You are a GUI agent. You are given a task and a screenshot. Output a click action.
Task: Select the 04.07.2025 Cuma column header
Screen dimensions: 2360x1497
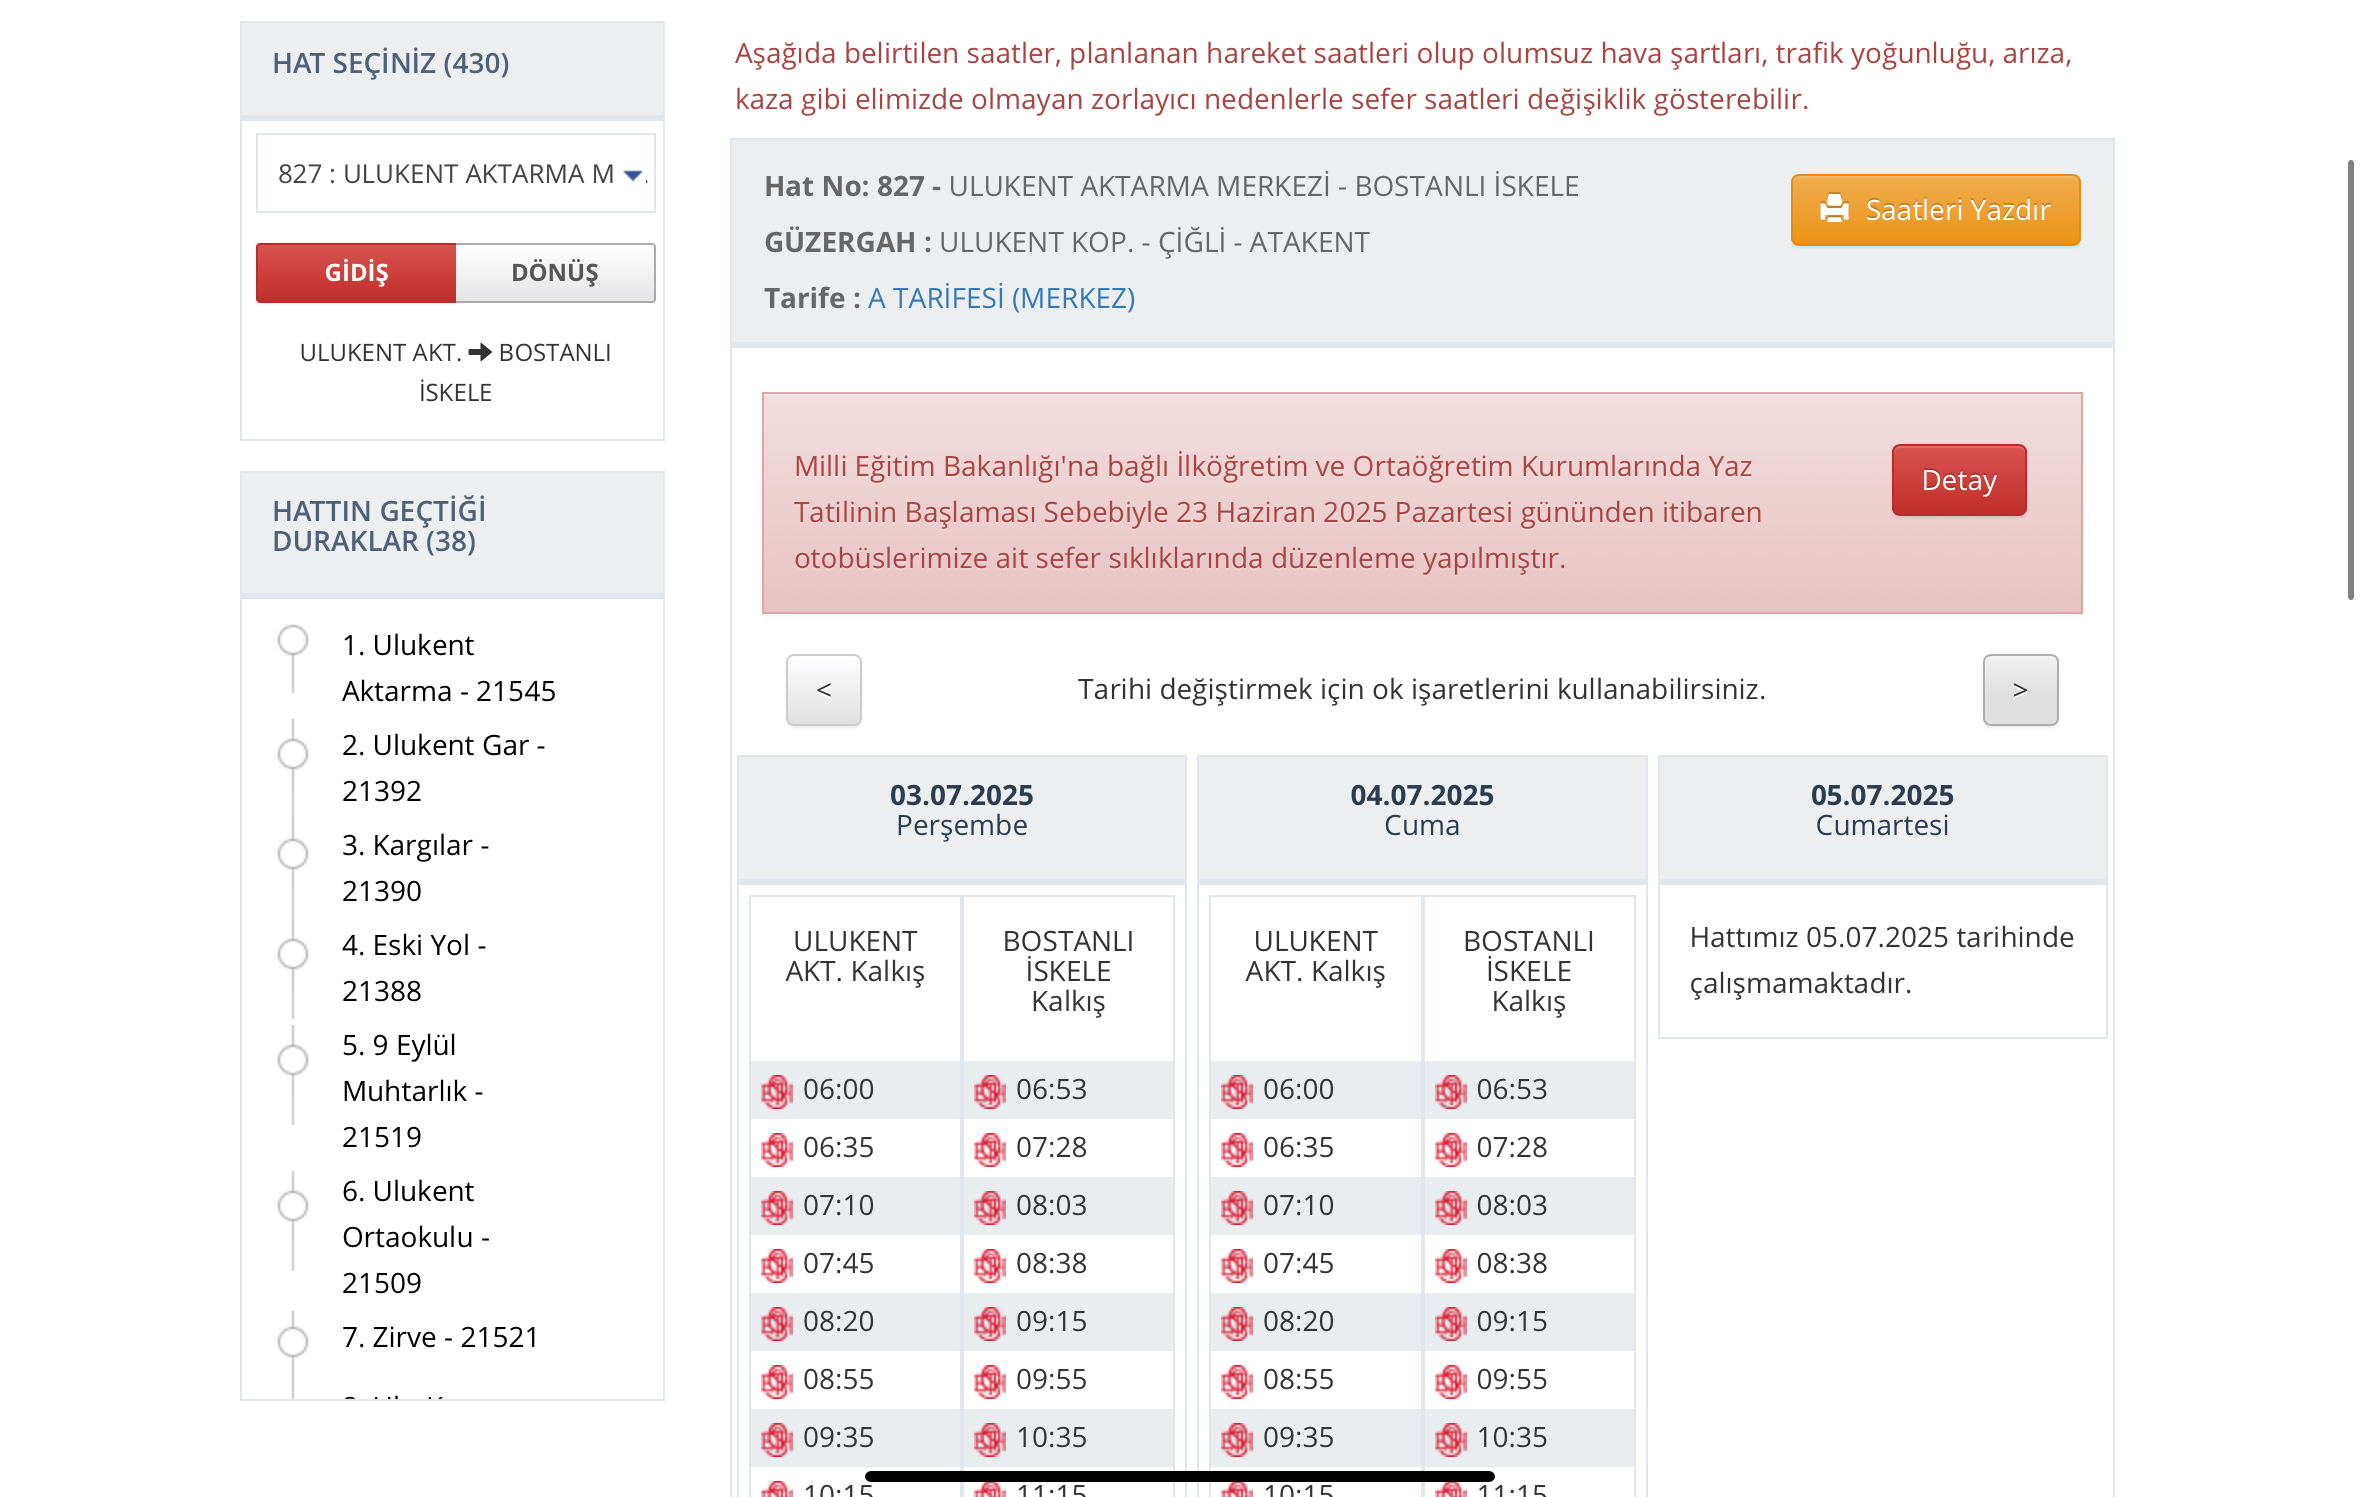1422,810
